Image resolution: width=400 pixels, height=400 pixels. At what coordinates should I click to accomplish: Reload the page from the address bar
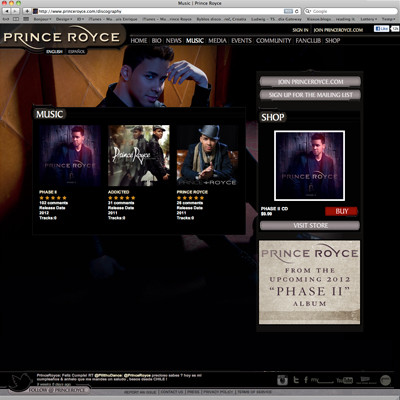(x=296, y=11)
